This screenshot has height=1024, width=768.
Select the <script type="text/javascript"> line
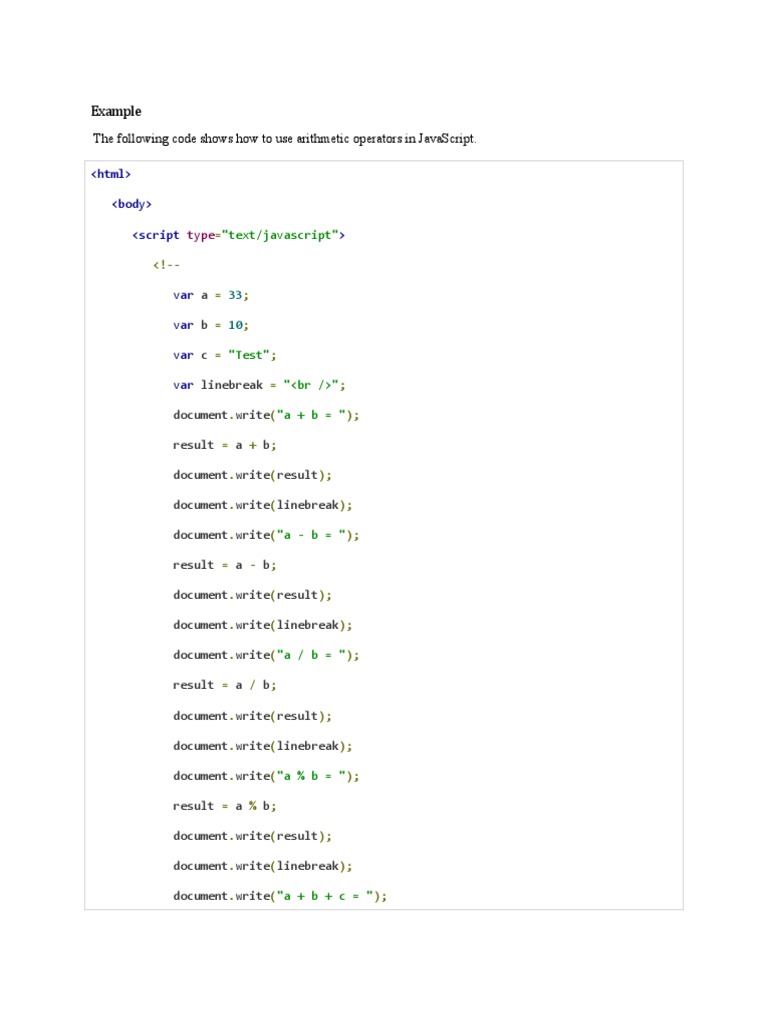(x=238, y=235)
